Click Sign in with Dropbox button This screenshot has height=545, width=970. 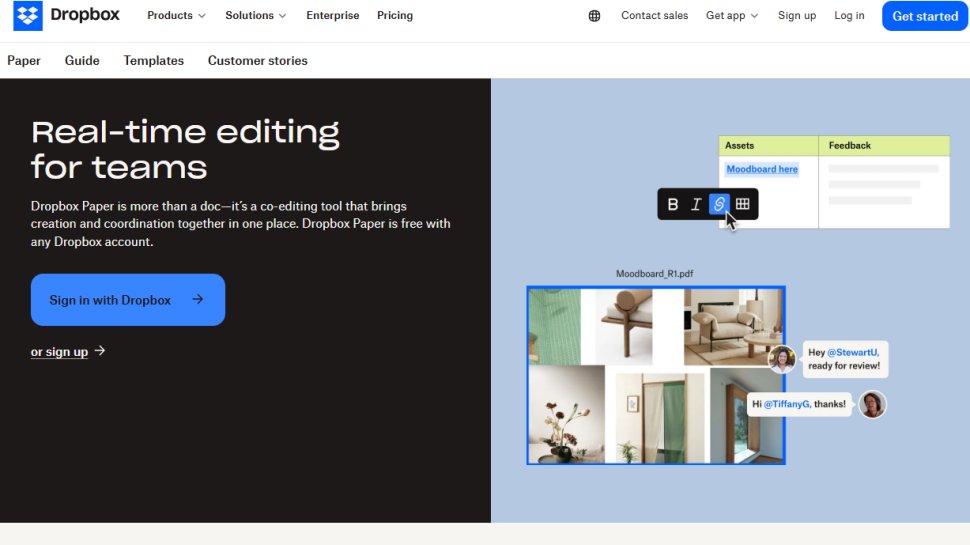pos(128,299)
